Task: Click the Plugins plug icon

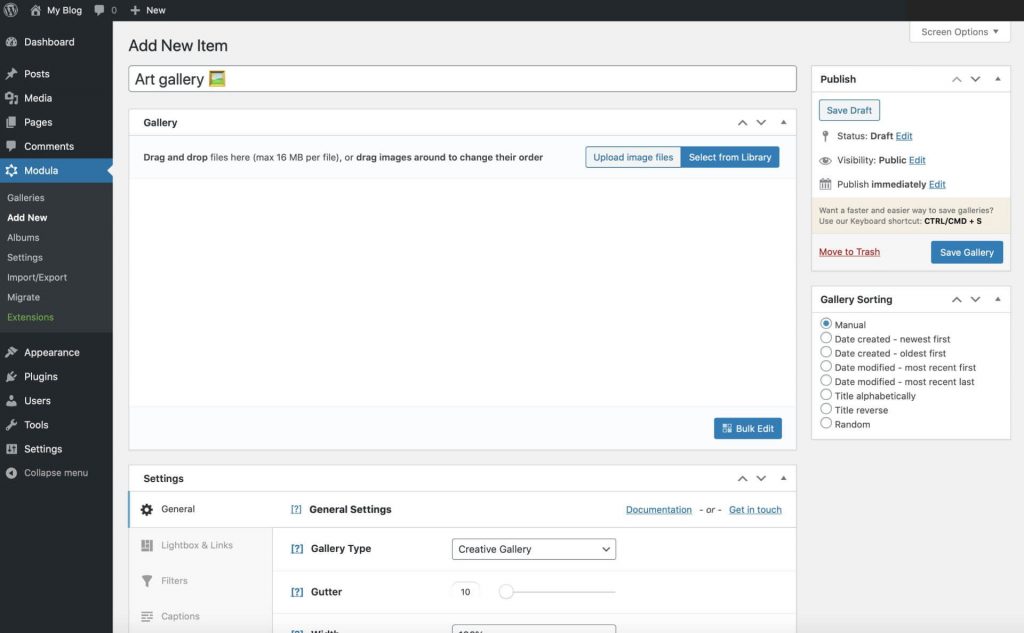Action: 11,376
